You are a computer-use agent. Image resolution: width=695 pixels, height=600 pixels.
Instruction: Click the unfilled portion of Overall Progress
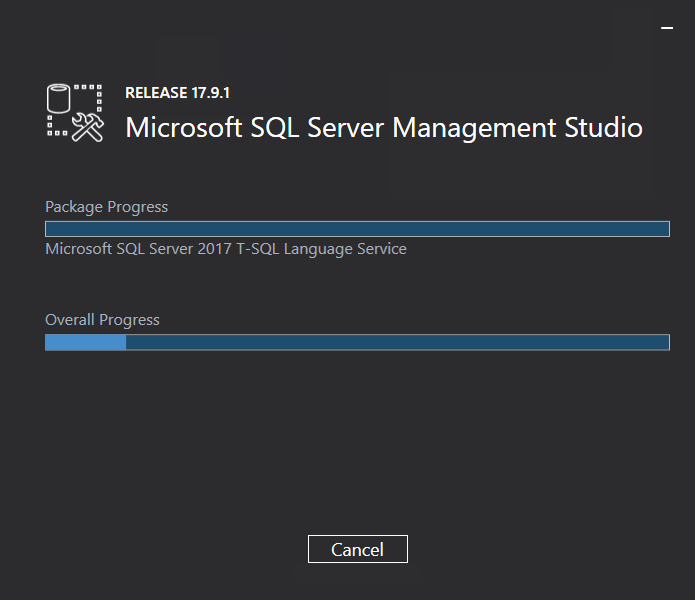pos(398,343)
